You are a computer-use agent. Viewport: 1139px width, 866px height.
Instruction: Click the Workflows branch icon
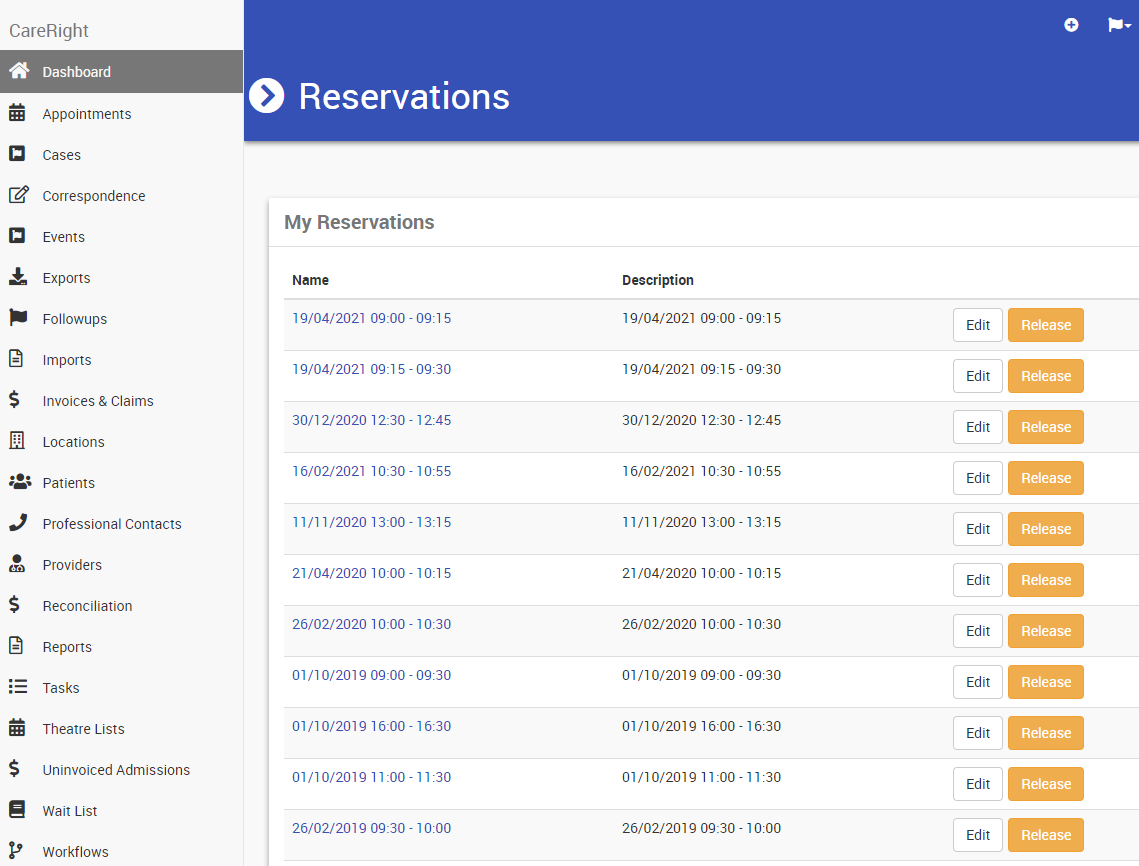(16, 851)
